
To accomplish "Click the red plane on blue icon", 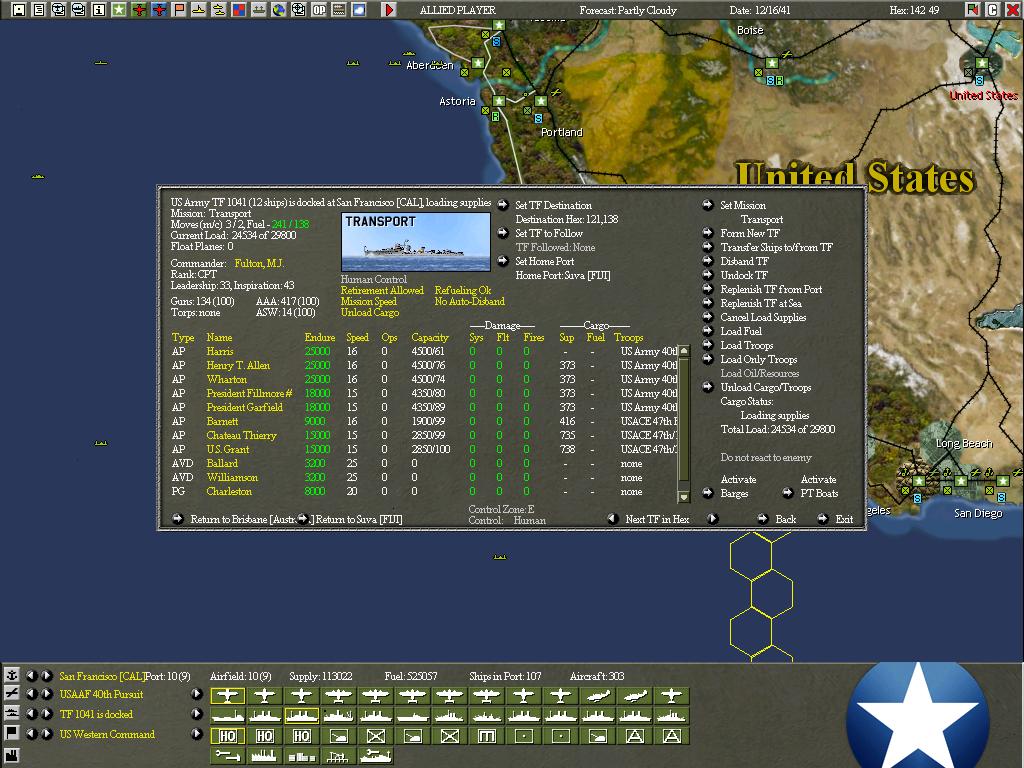I will [x=159, y=9].
